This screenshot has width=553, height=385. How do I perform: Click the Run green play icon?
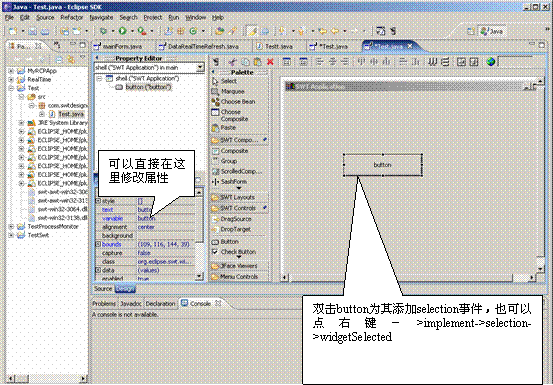(122, 31)
